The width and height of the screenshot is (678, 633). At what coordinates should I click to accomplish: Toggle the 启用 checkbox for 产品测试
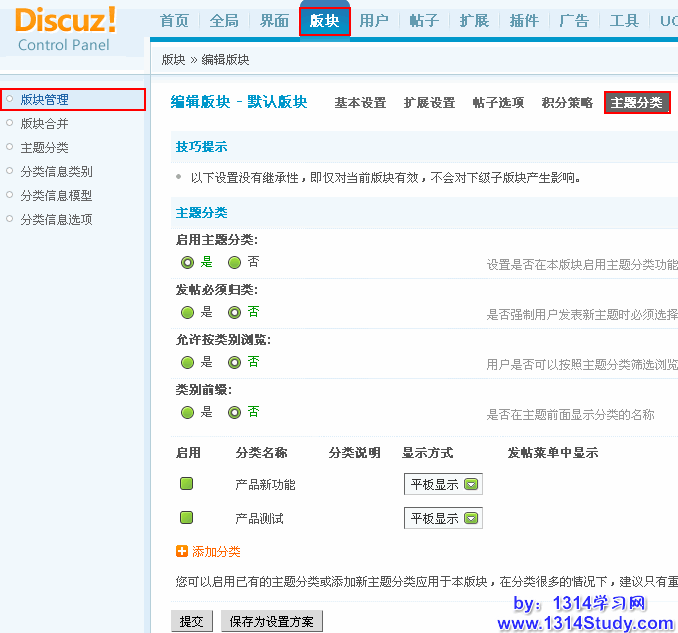(x=186, y=518)
